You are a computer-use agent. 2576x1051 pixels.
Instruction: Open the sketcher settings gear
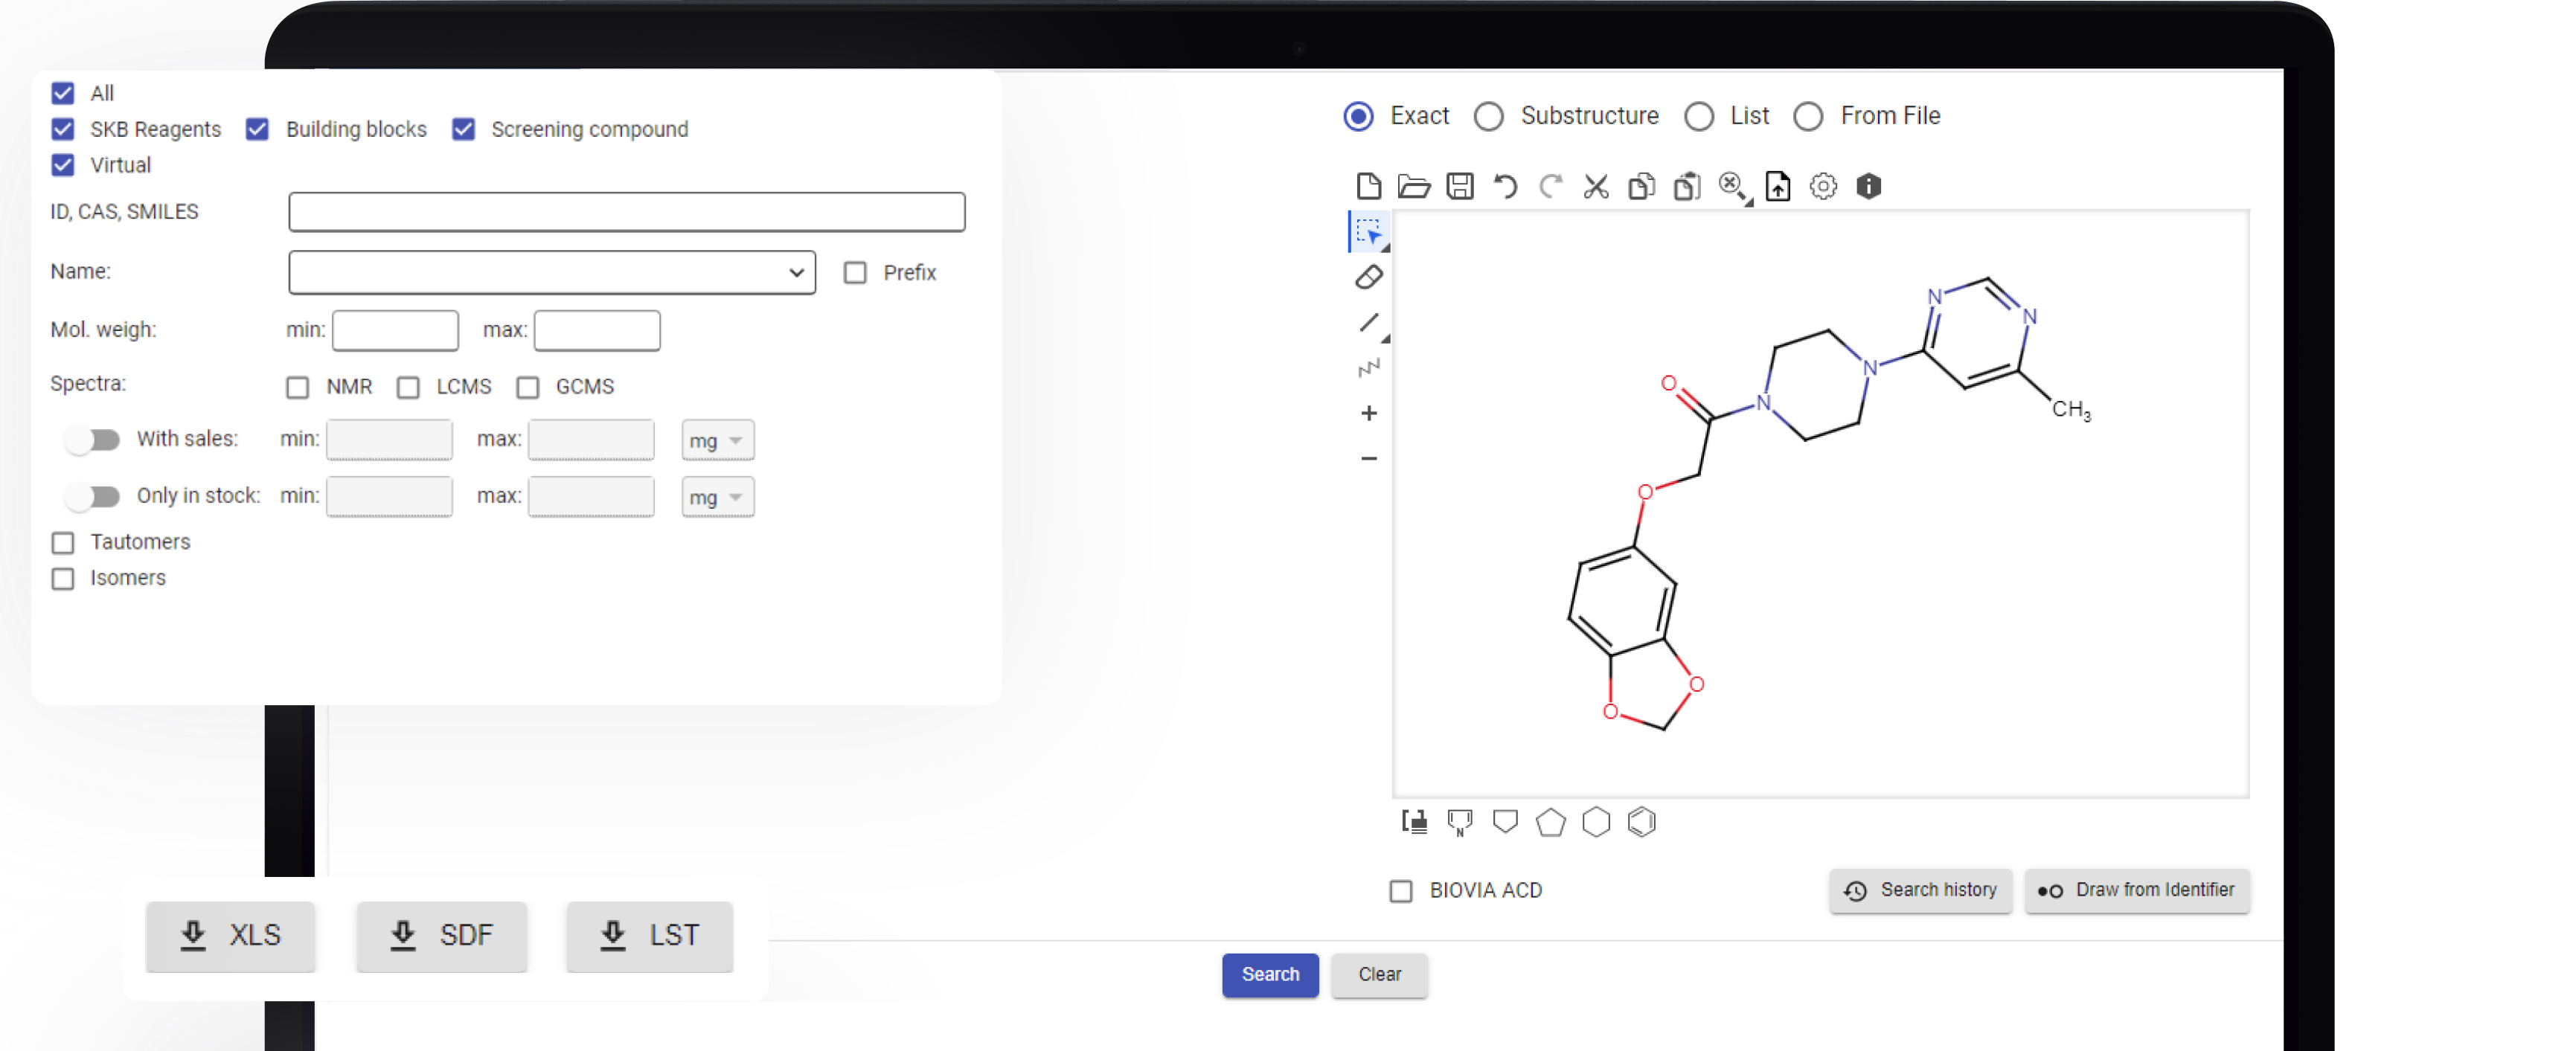click(1823, 186)
